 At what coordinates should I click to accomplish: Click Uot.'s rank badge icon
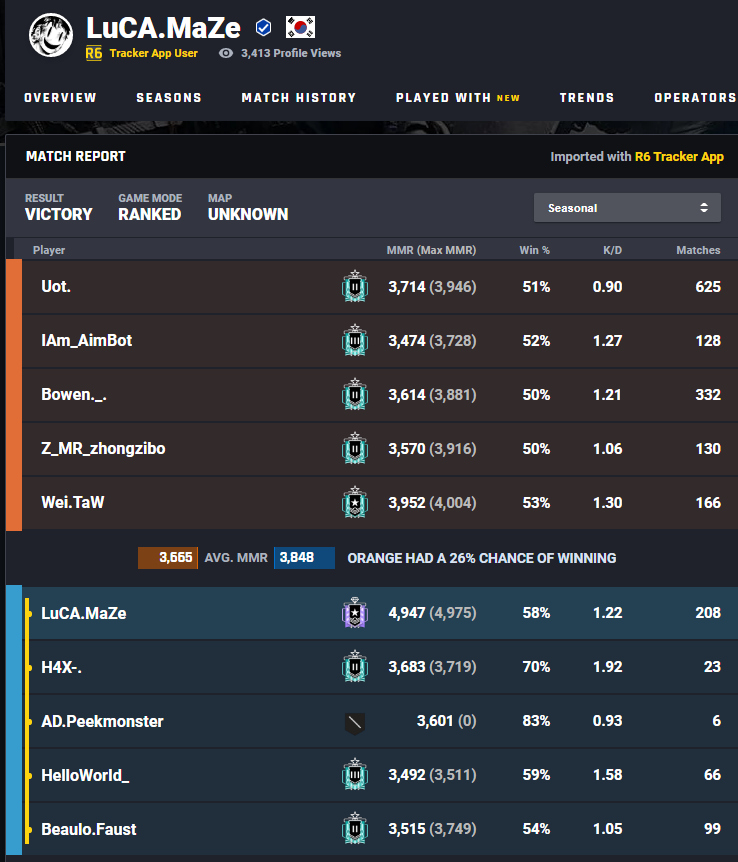[x=355, y=286]
